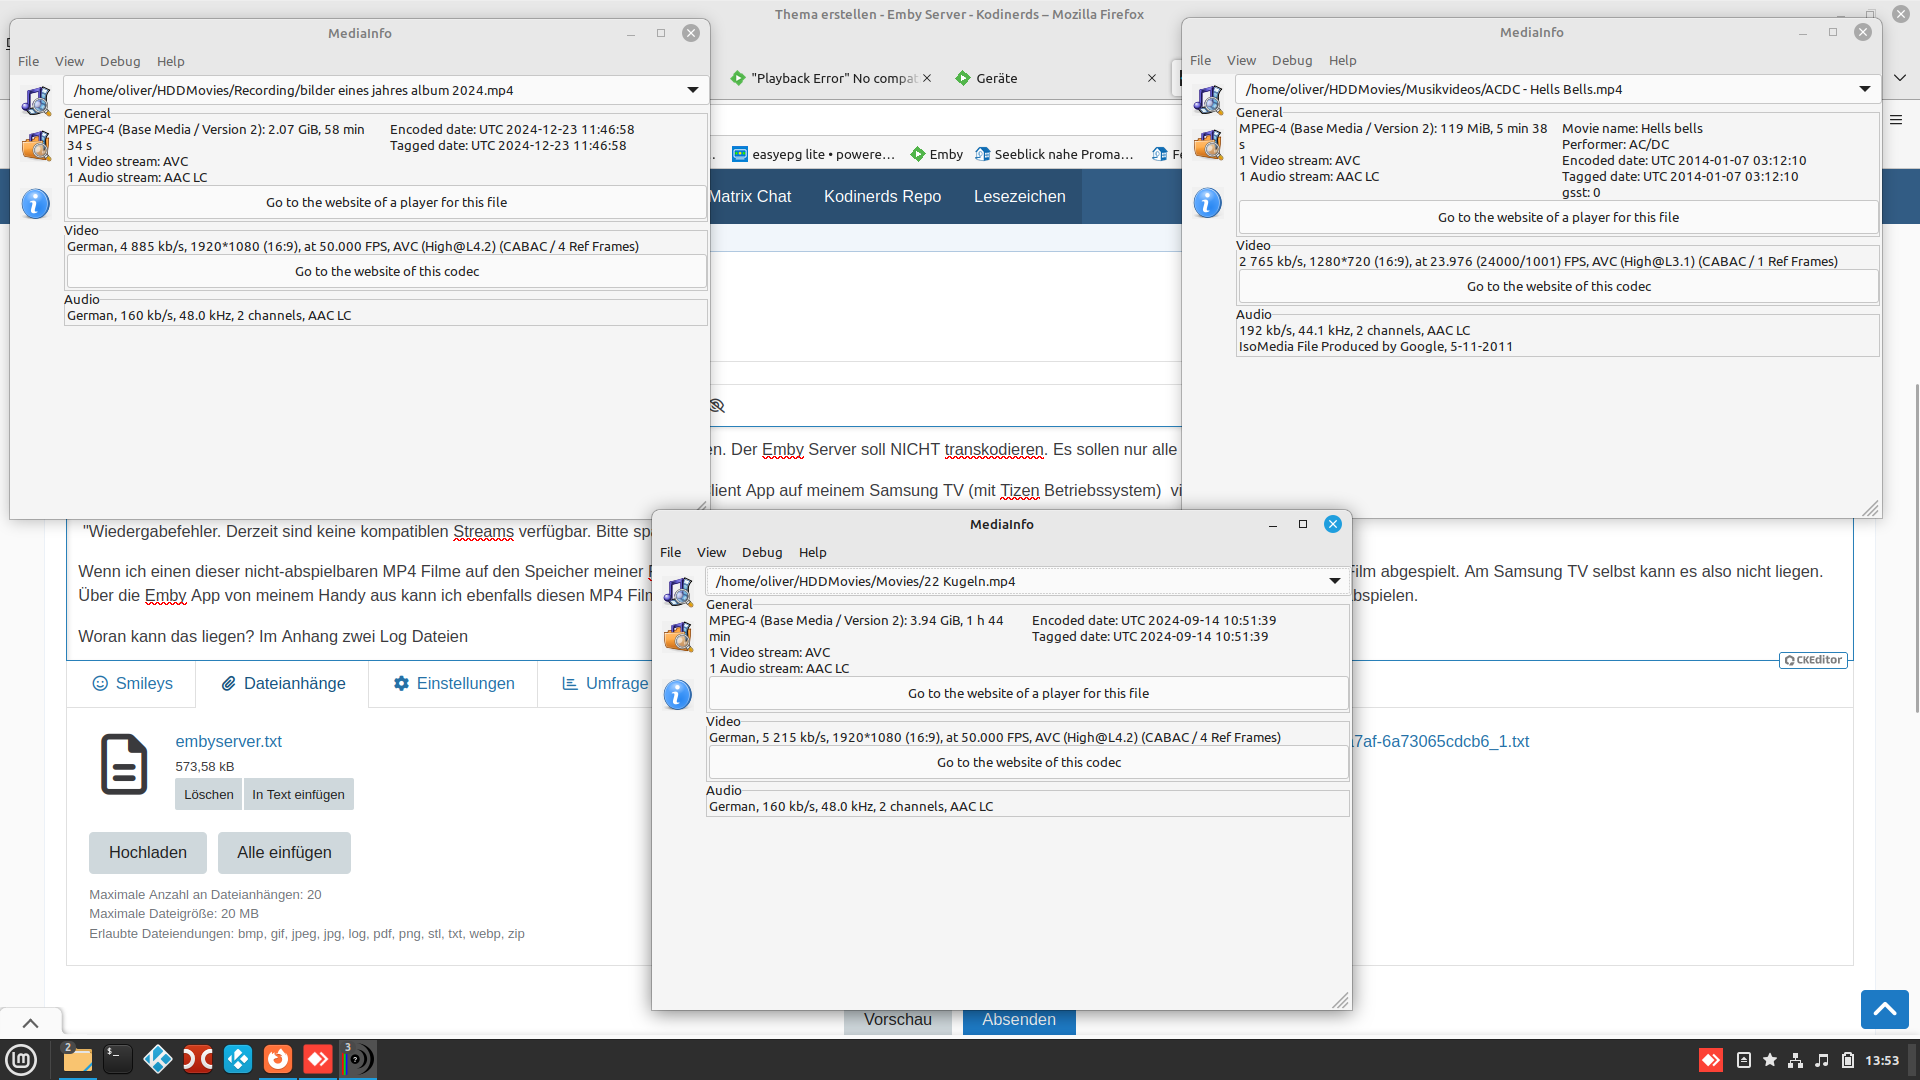The image size is (1920, 1080).
Task: Click open-folder icon in bilder eines jahres window
Action: tap(36, 145)
